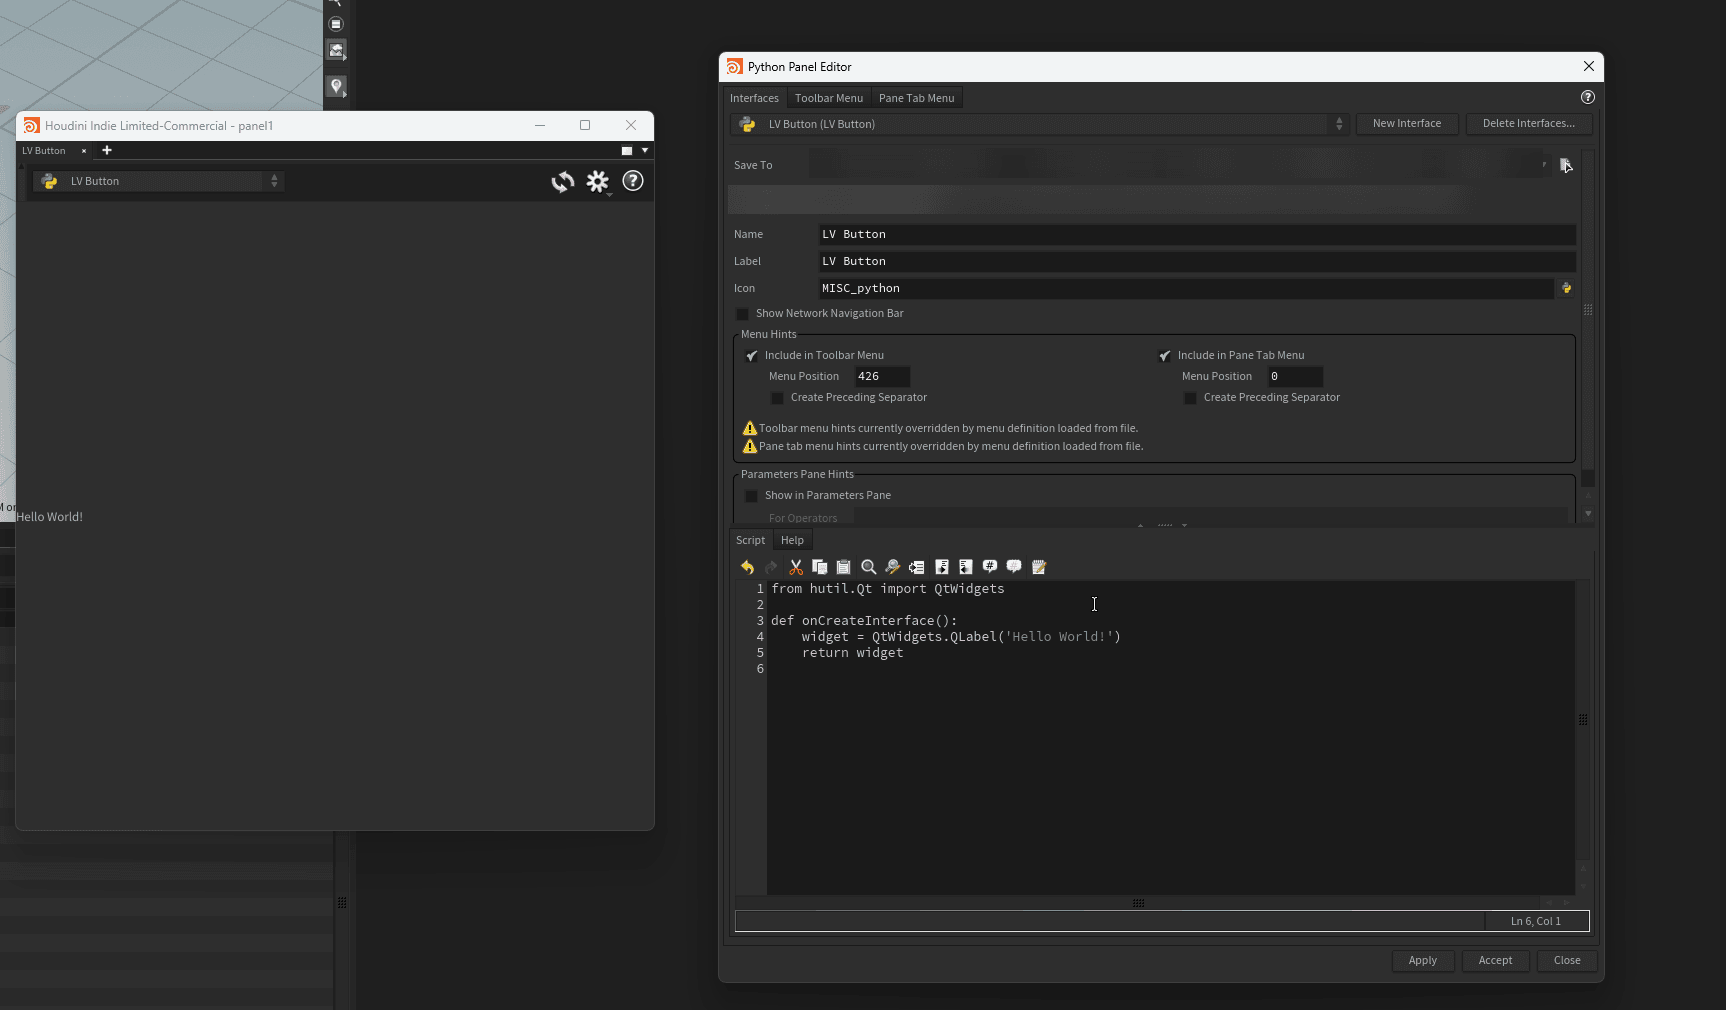
Task: Click the reload interface arrows icon
Action: [x=563, y=181]
